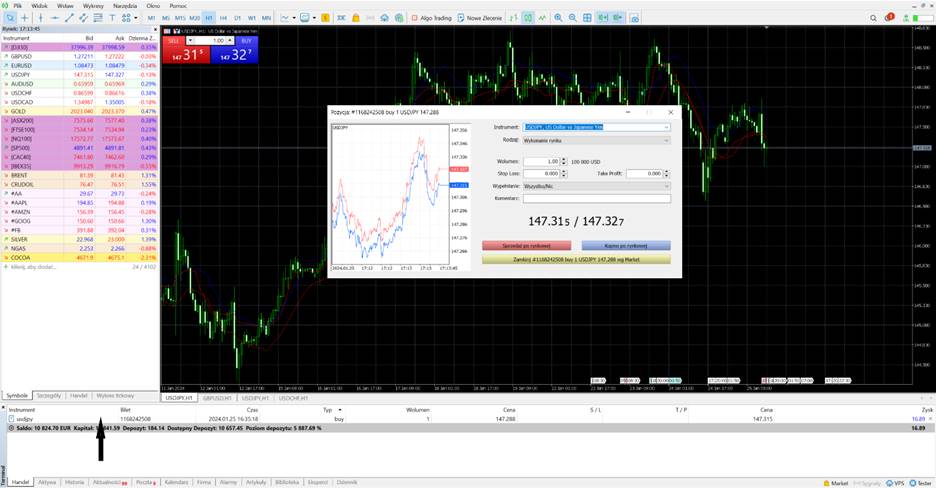Toggle chart auto scroll icon
936x488 pixels.
[603, 18]
